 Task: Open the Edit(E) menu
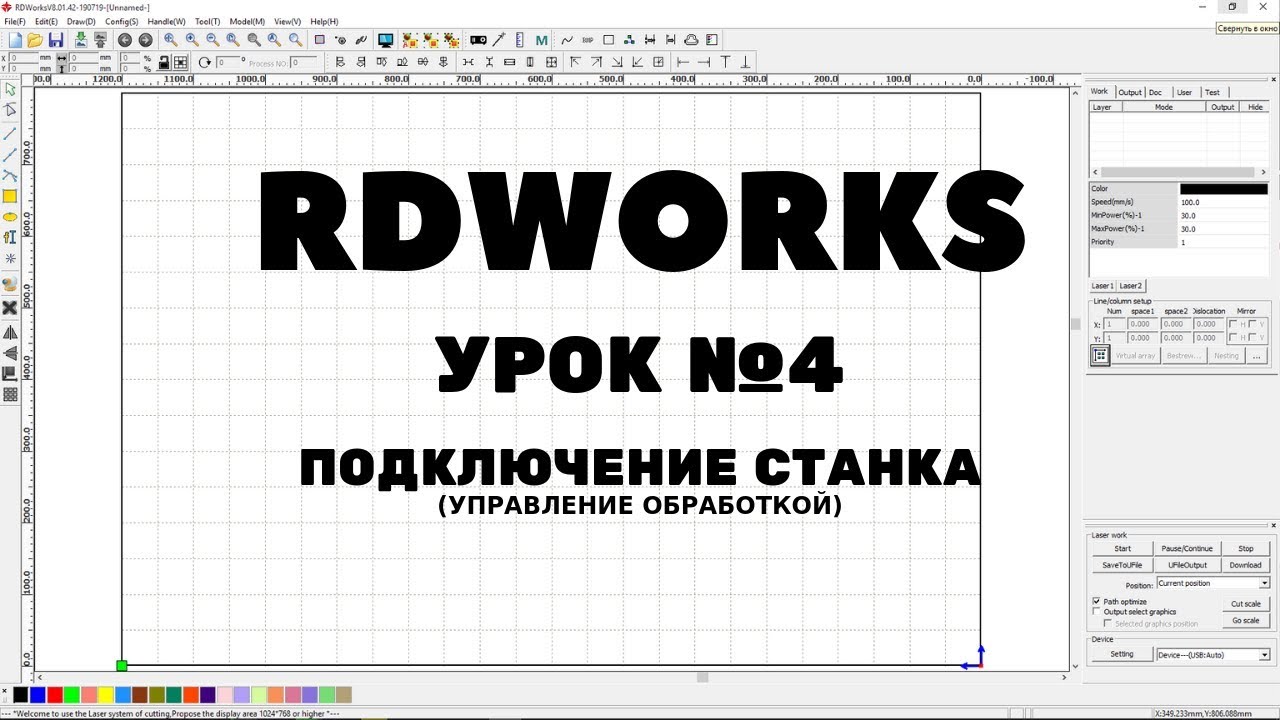point(46,21)
